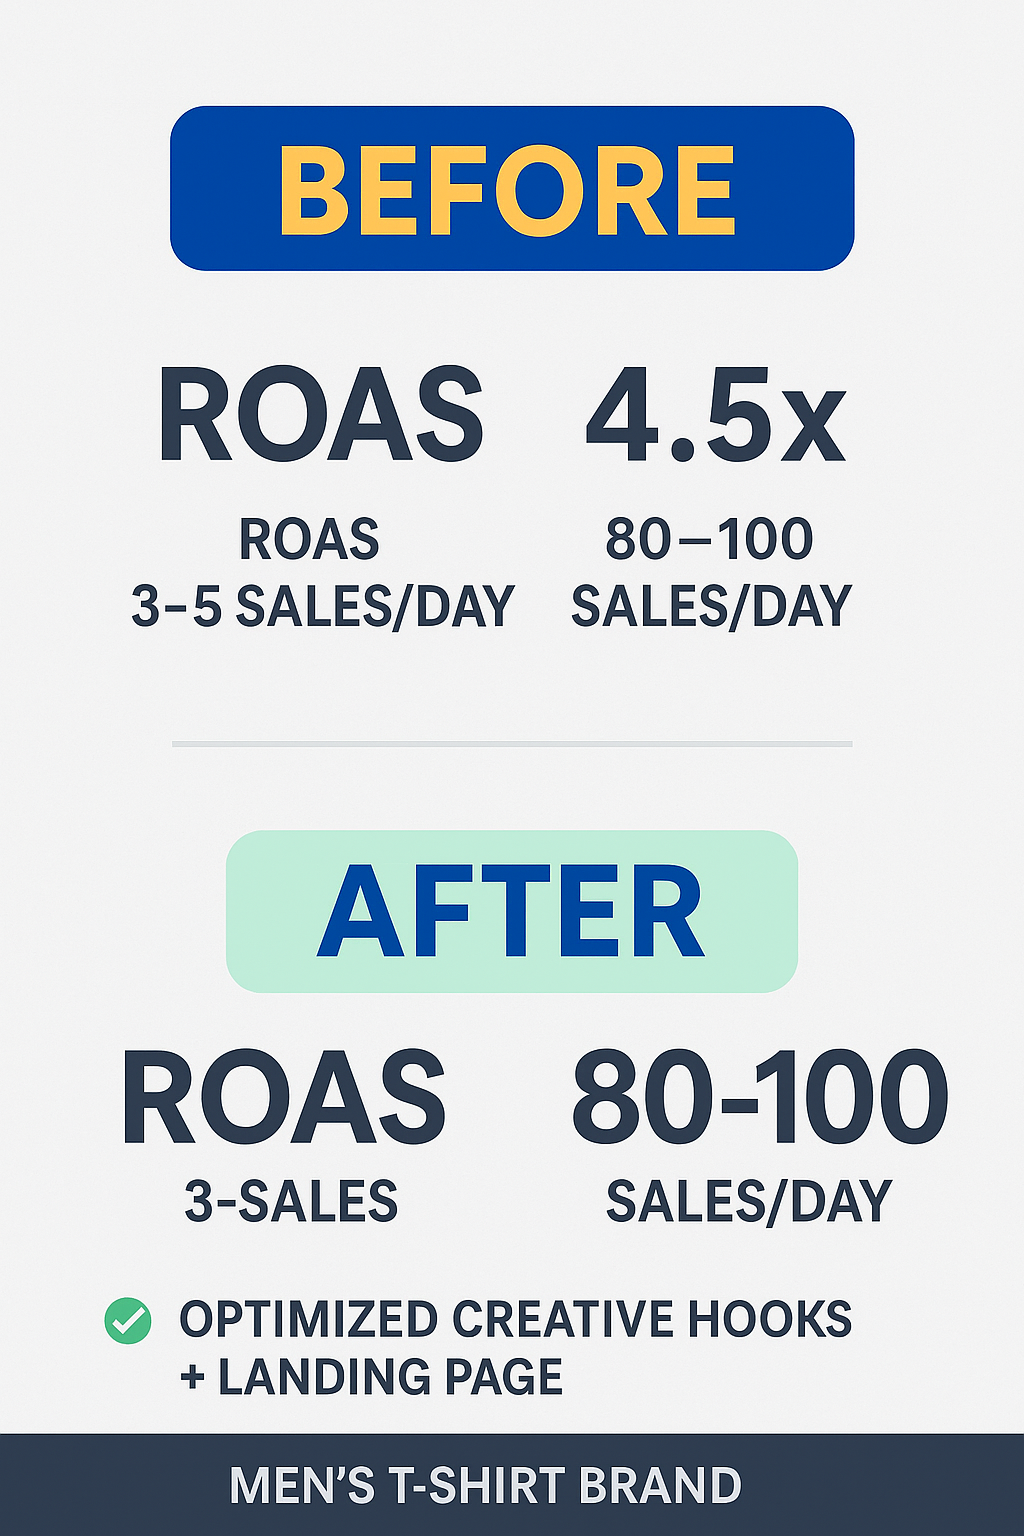Click the blue BEFORE banner
Screen dimensions: 1024x1536
click(x=512, y=188)
